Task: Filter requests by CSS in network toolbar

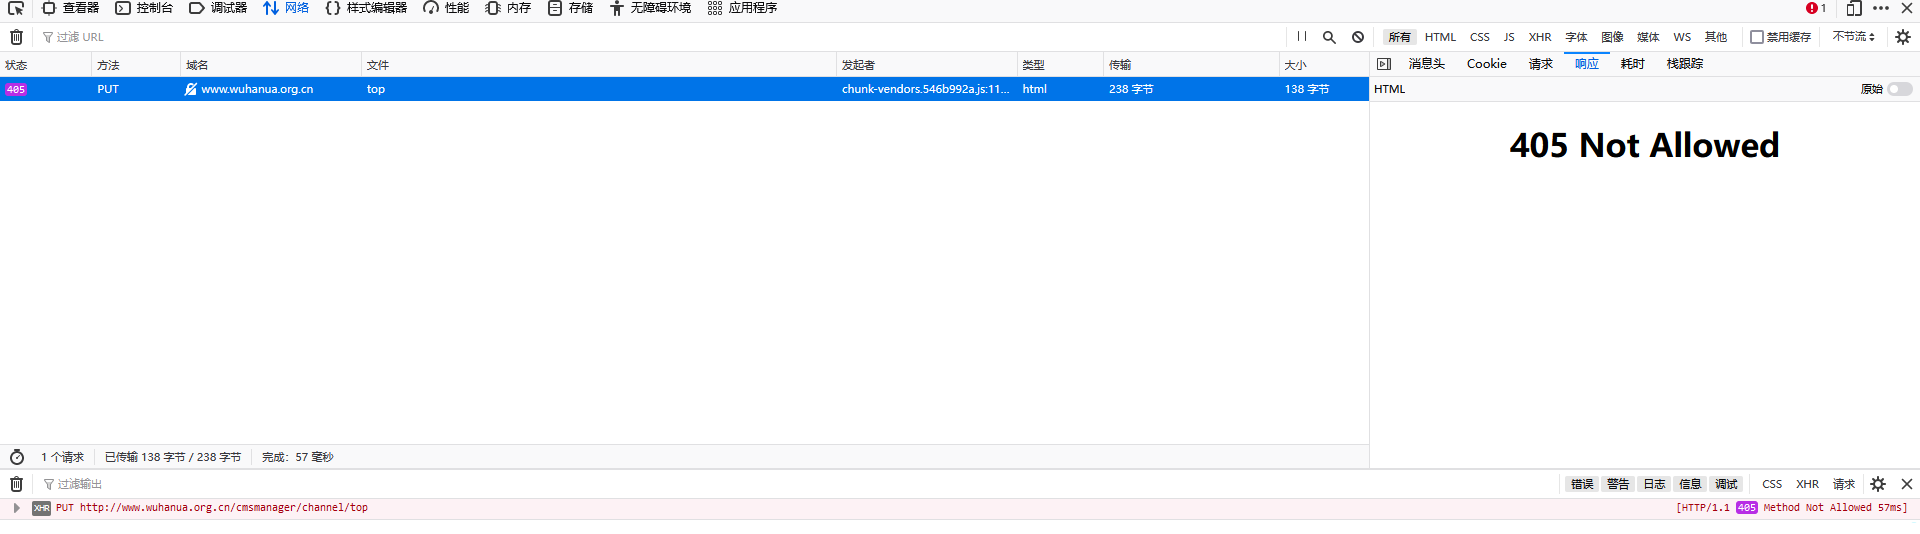Action: coord(1480,37)
